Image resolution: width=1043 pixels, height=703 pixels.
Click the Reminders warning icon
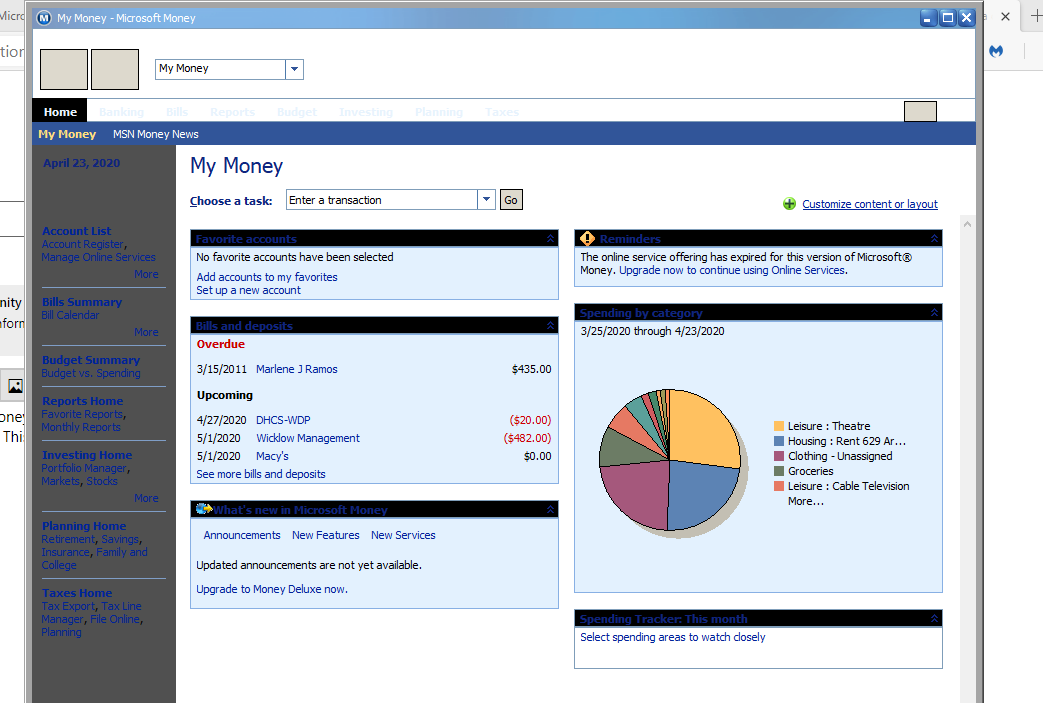[x=587, y=238]
